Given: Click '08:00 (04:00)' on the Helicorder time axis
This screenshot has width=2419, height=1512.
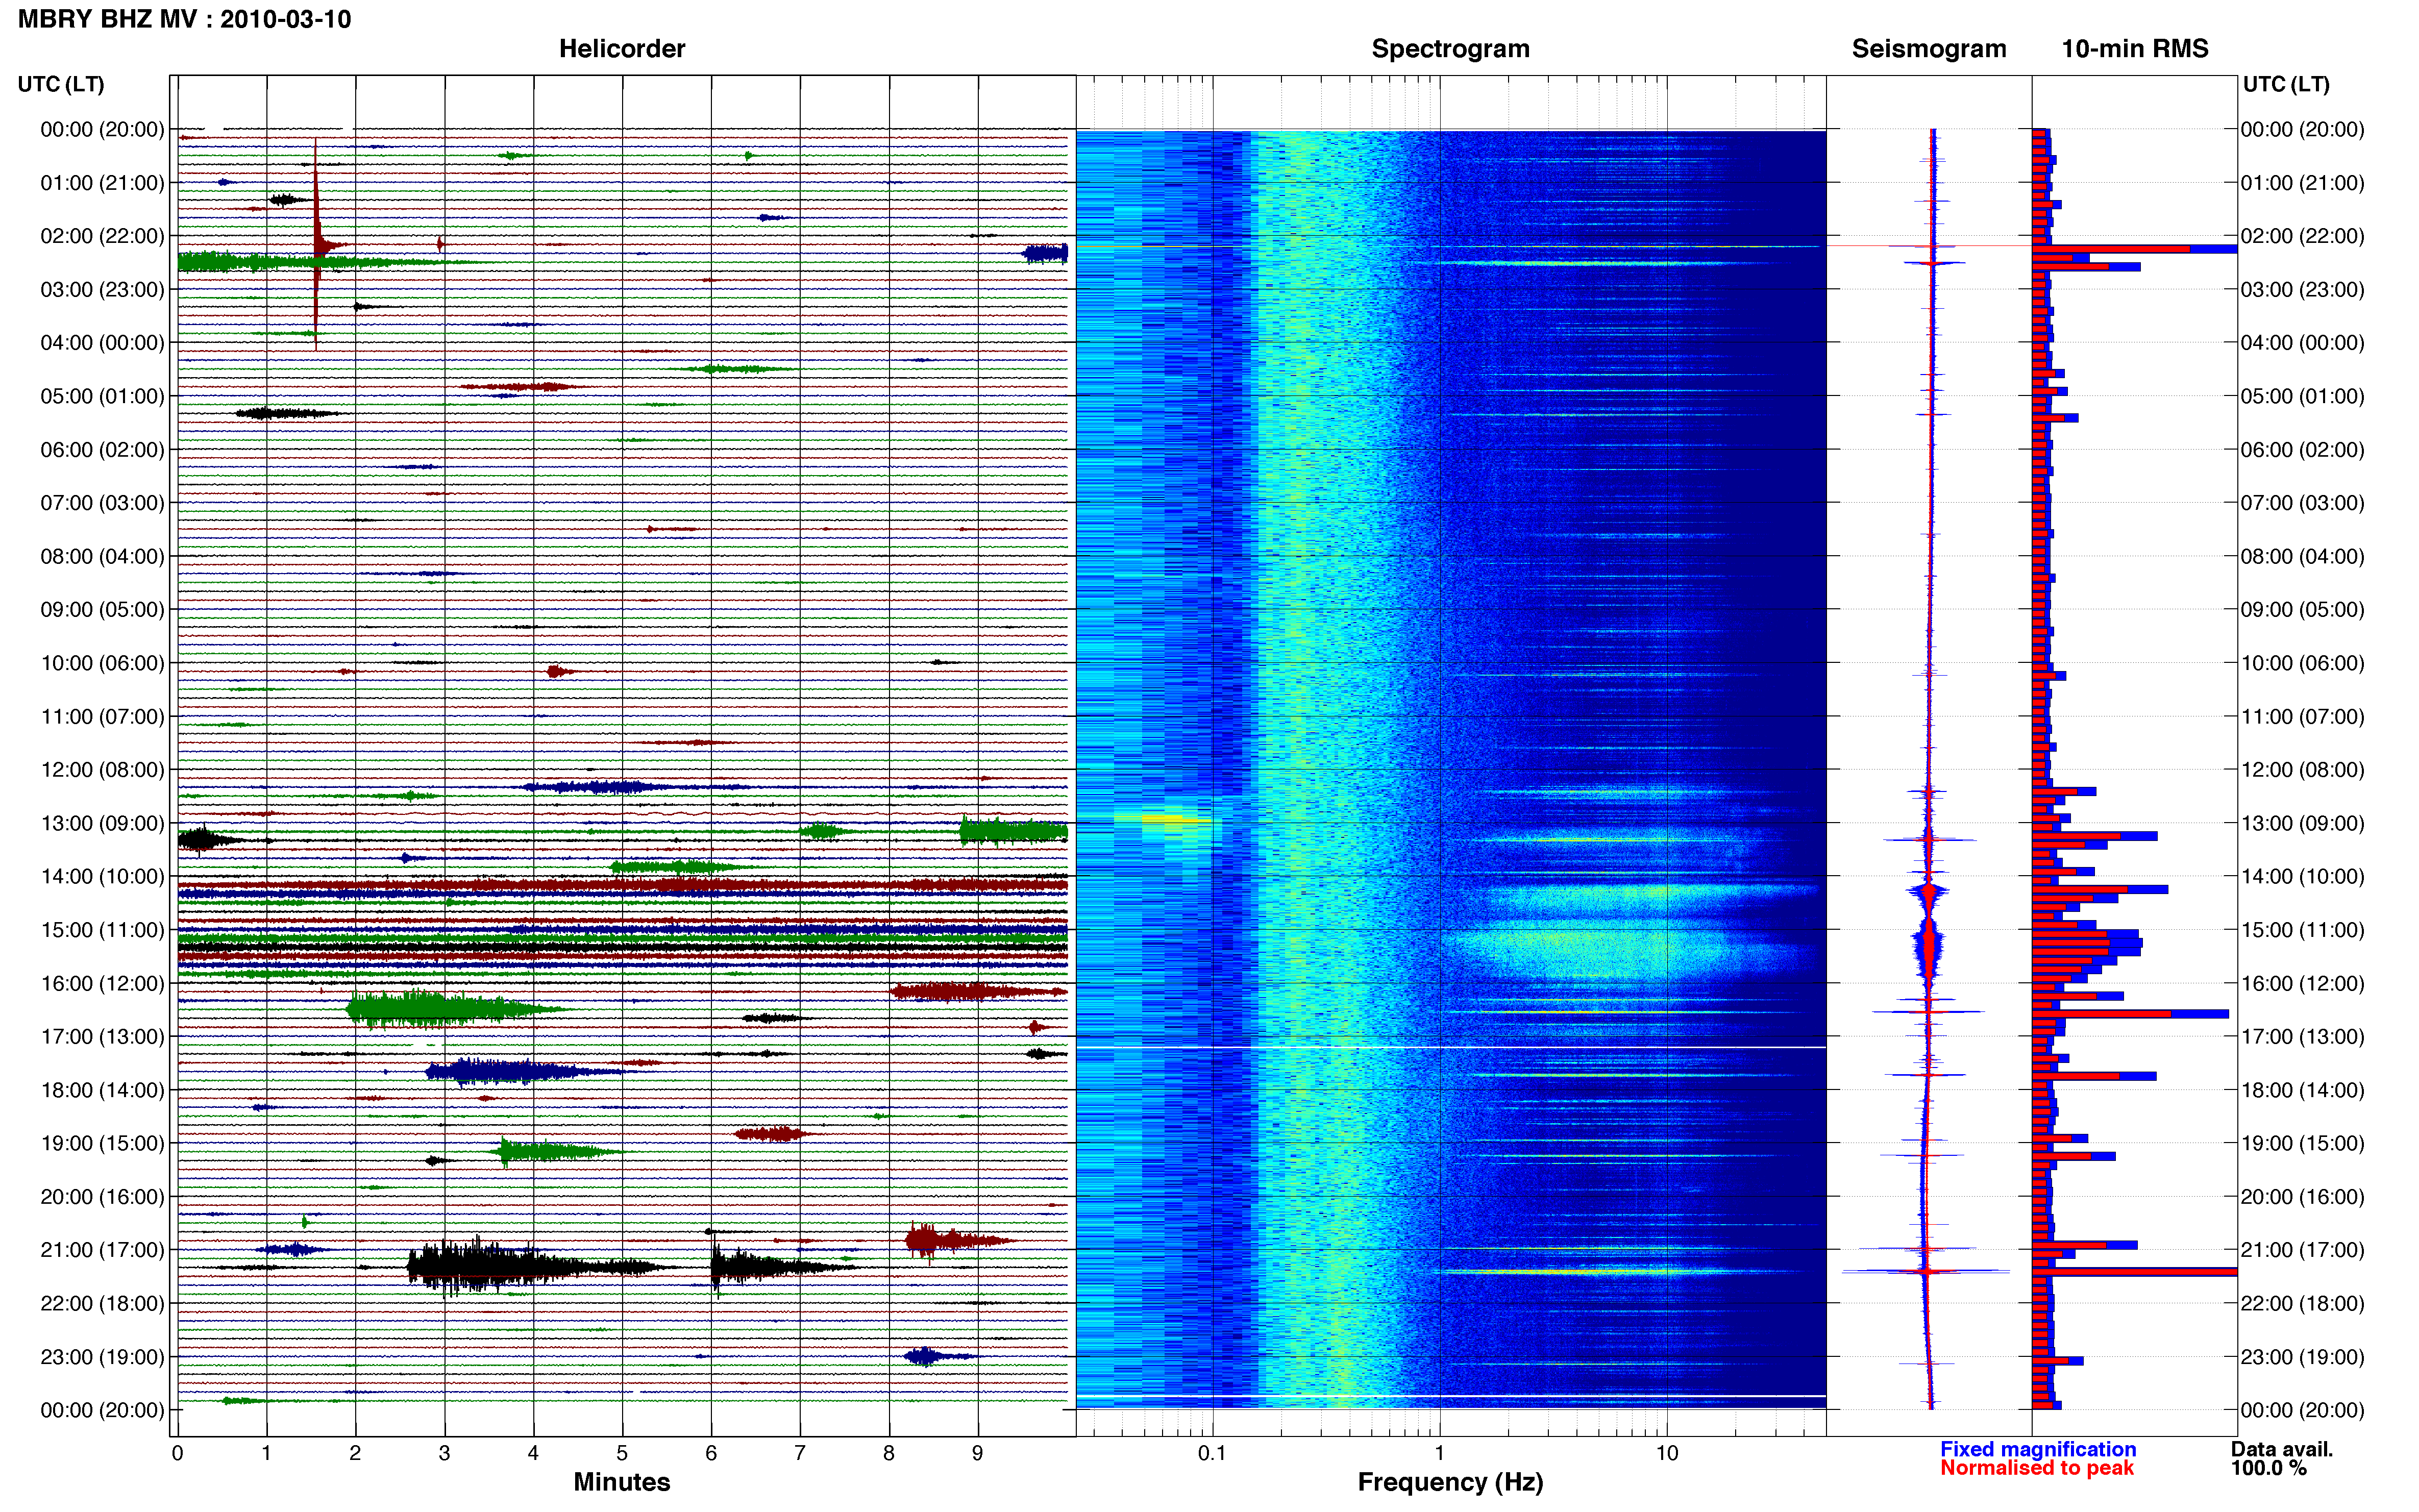Looking at the screenshot, I should (102, 556).
